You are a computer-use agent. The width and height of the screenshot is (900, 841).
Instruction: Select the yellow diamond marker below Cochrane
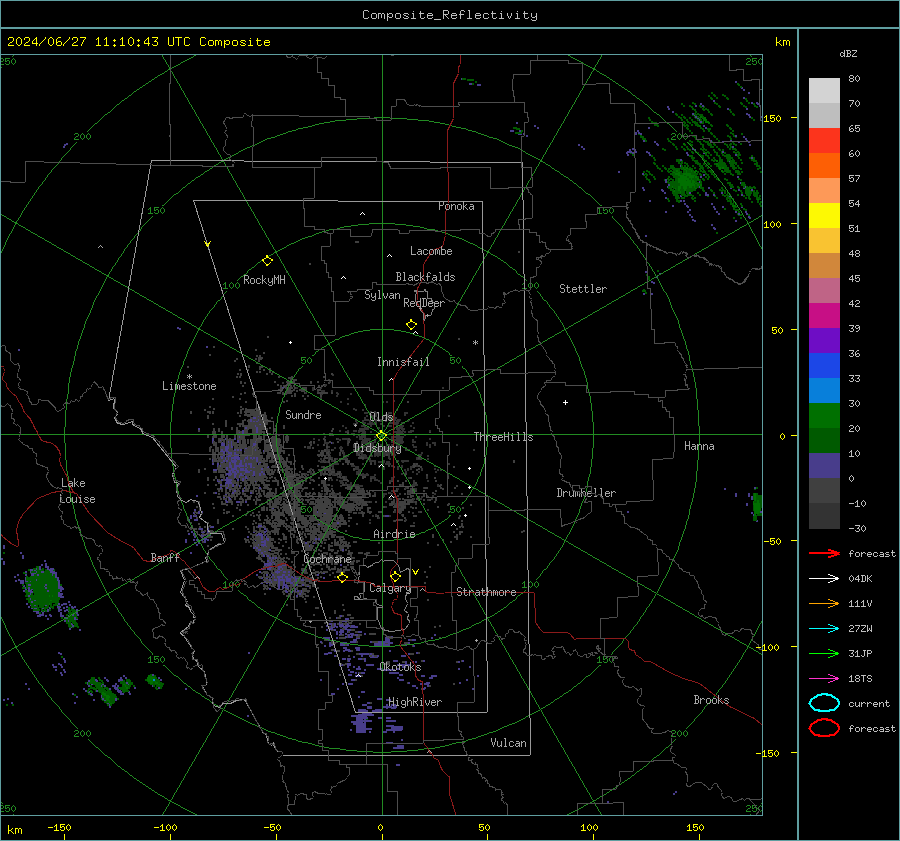[x=343, y=577]
